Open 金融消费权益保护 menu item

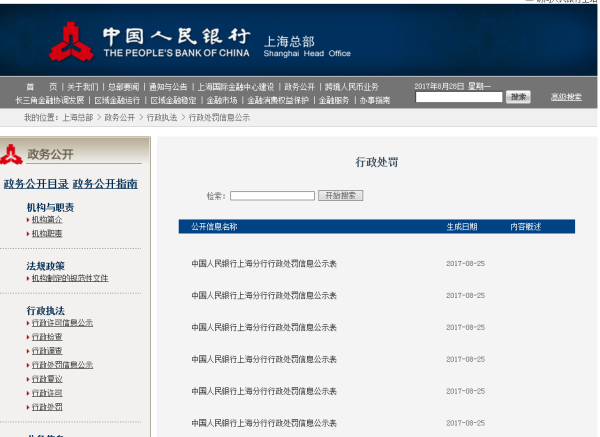pos(278,100)
